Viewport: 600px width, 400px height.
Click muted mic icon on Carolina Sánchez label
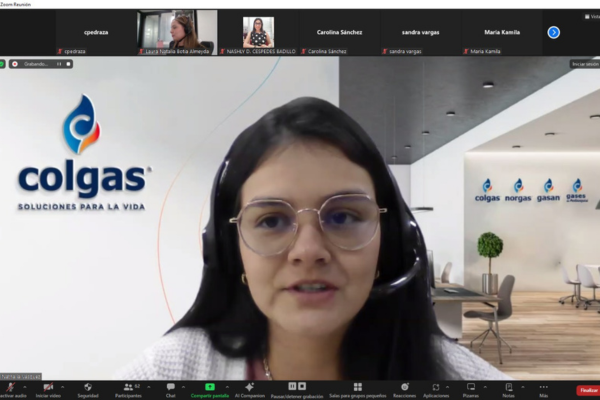coord(304,51)
